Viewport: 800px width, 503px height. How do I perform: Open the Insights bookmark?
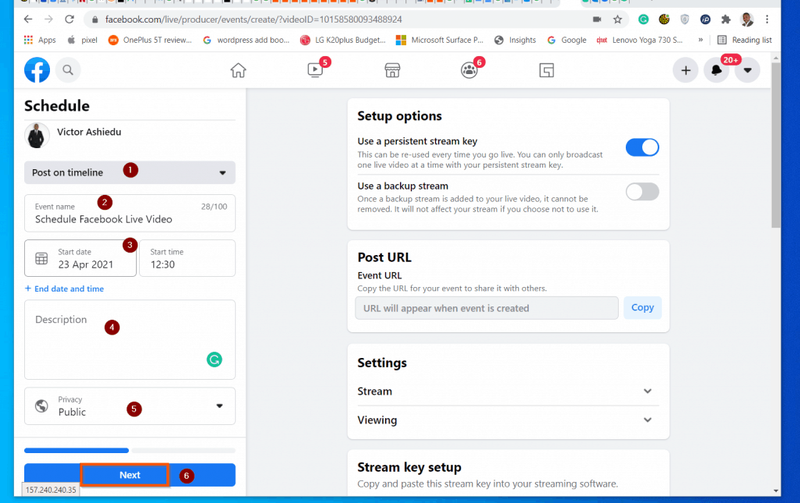515,40
